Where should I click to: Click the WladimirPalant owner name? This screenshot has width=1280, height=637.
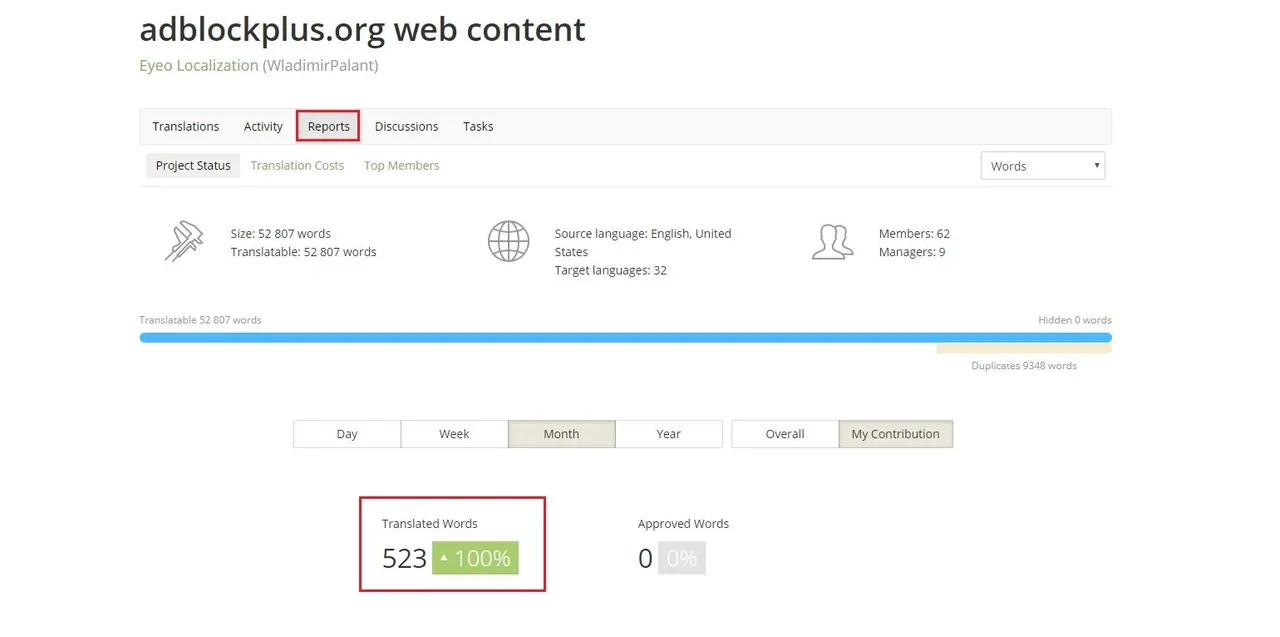click(320, 65)
